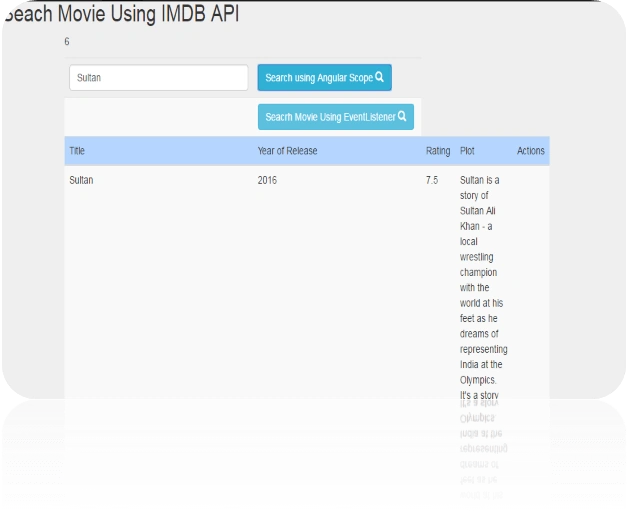This screenshot has width=628, height=511.
Task: Click the Sultan title cell in the table
Action: [81, 180]
